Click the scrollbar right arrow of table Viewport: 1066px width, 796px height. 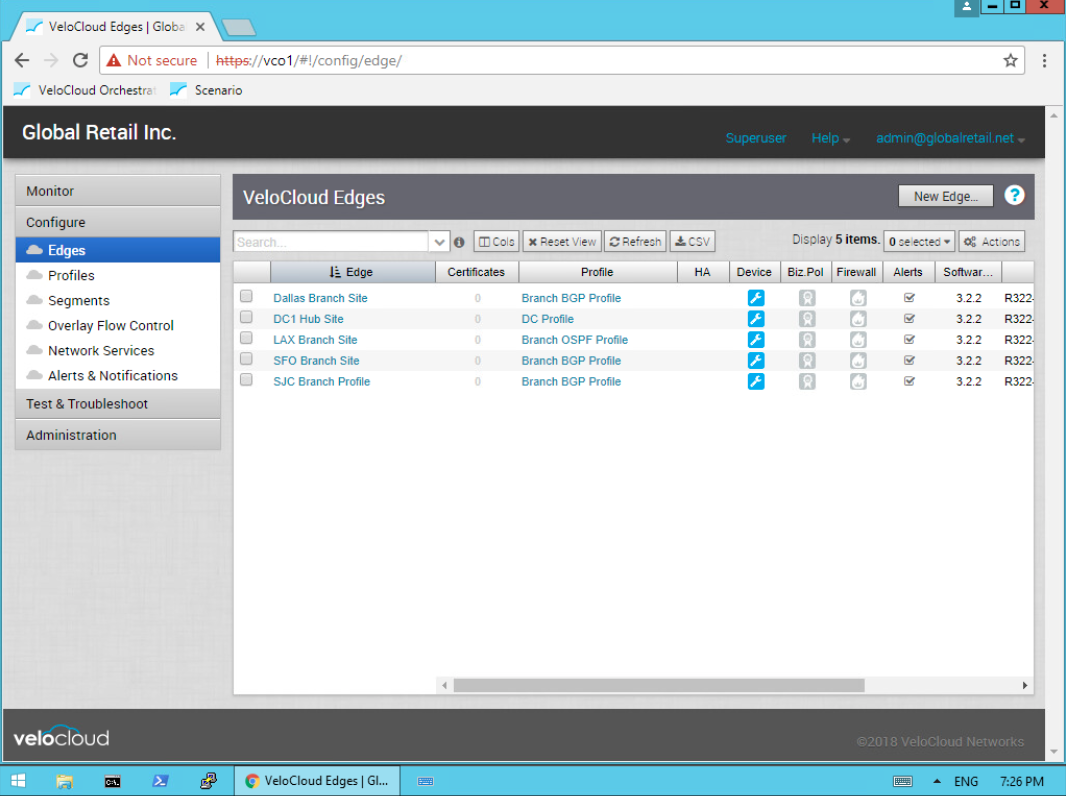click(x=1025, y=685)
